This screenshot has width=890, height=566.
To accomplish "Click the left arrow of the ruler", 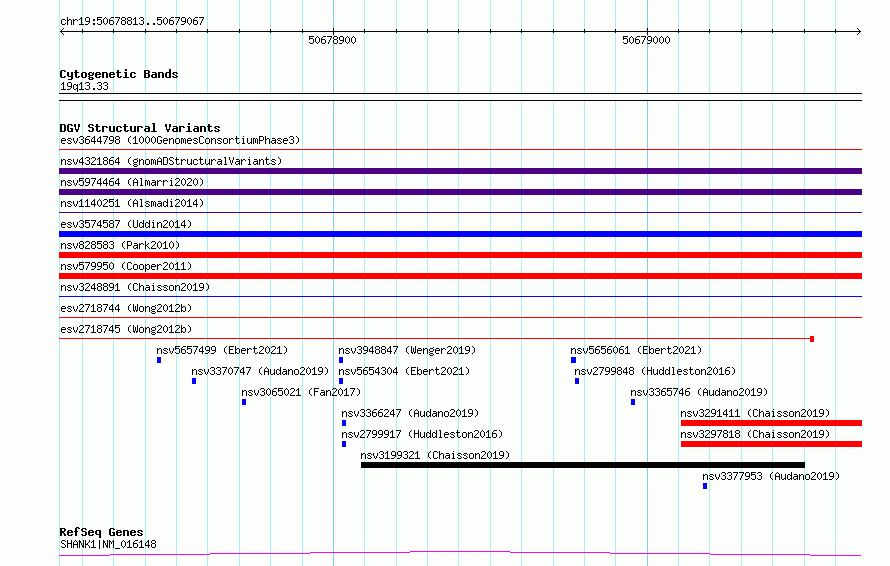I will (x=62, y=32).
